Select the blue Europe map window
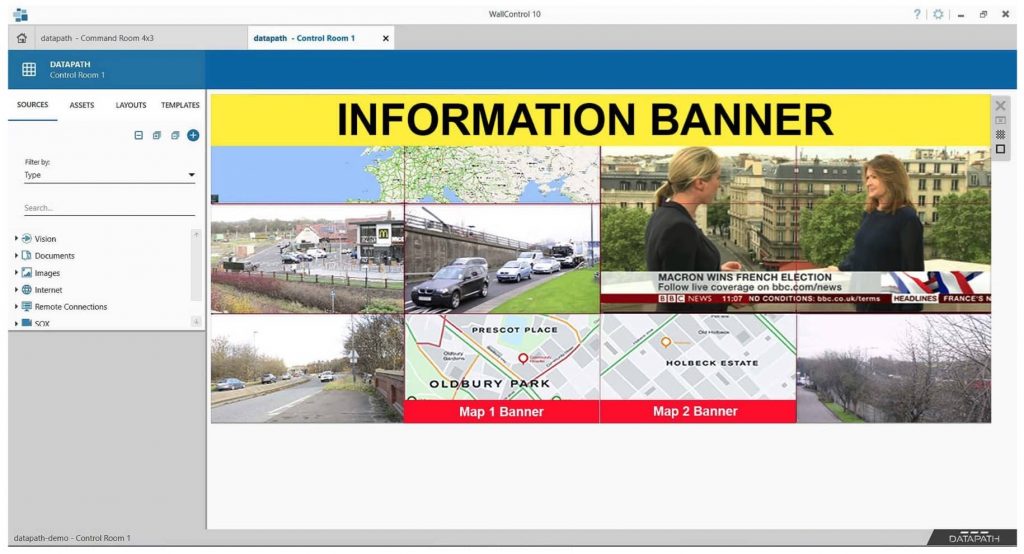 405,174
